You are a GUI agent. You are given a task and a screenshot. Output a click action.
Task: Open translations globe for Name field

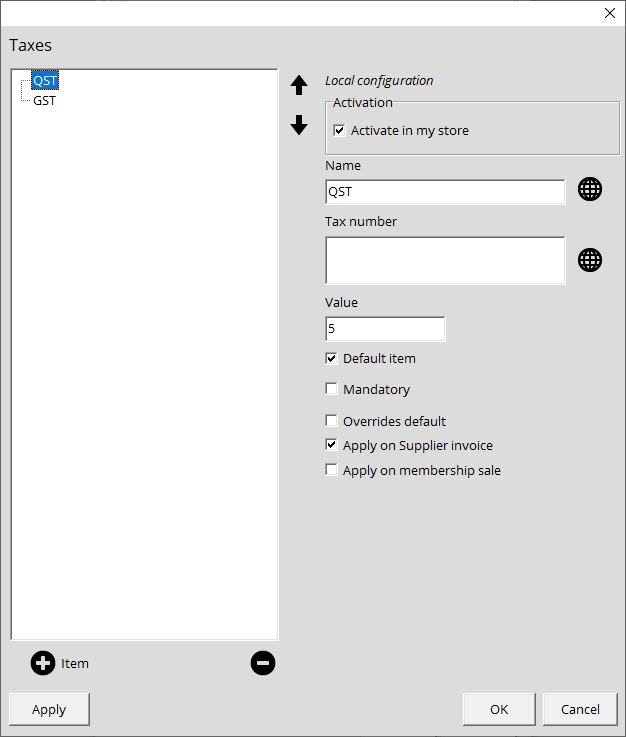pos(590,189)
